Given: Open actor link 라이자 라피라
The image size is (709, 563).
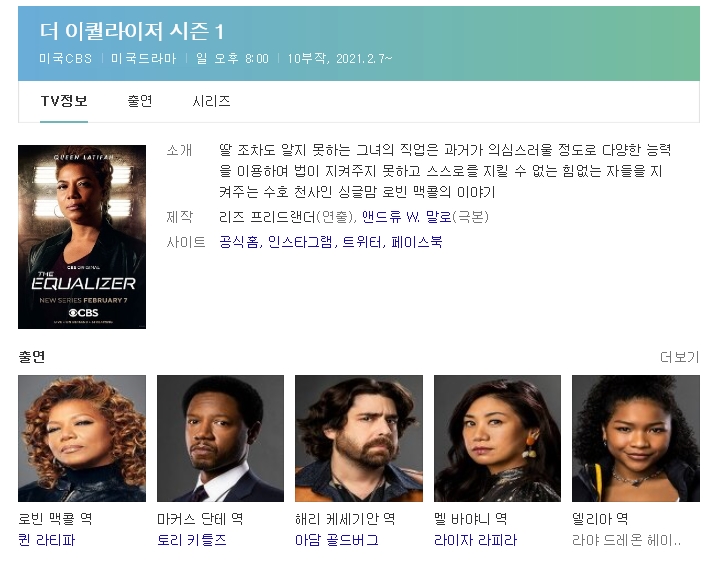Looking at the screenshot, I should pos(475,540).
